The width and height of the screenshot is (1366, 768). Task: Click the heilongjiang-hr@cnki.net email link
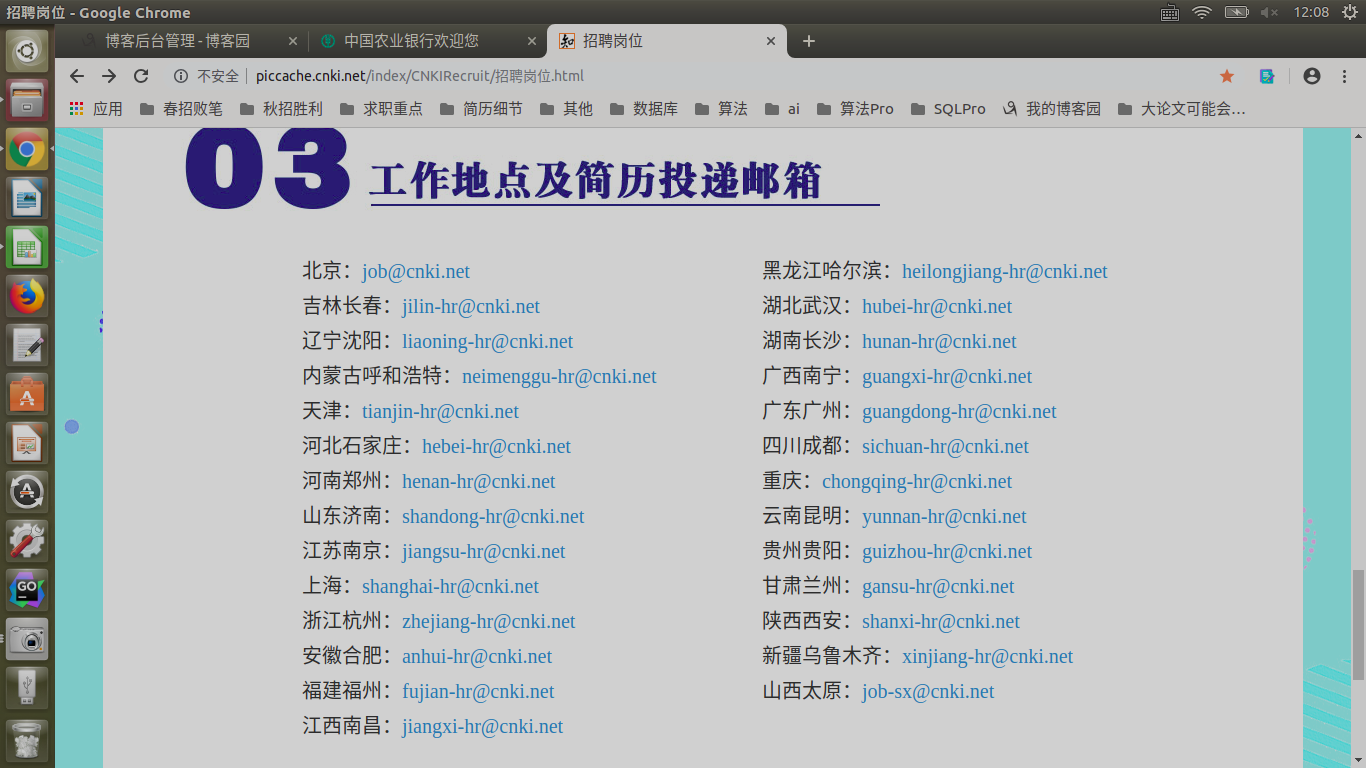coord(1005,271)
